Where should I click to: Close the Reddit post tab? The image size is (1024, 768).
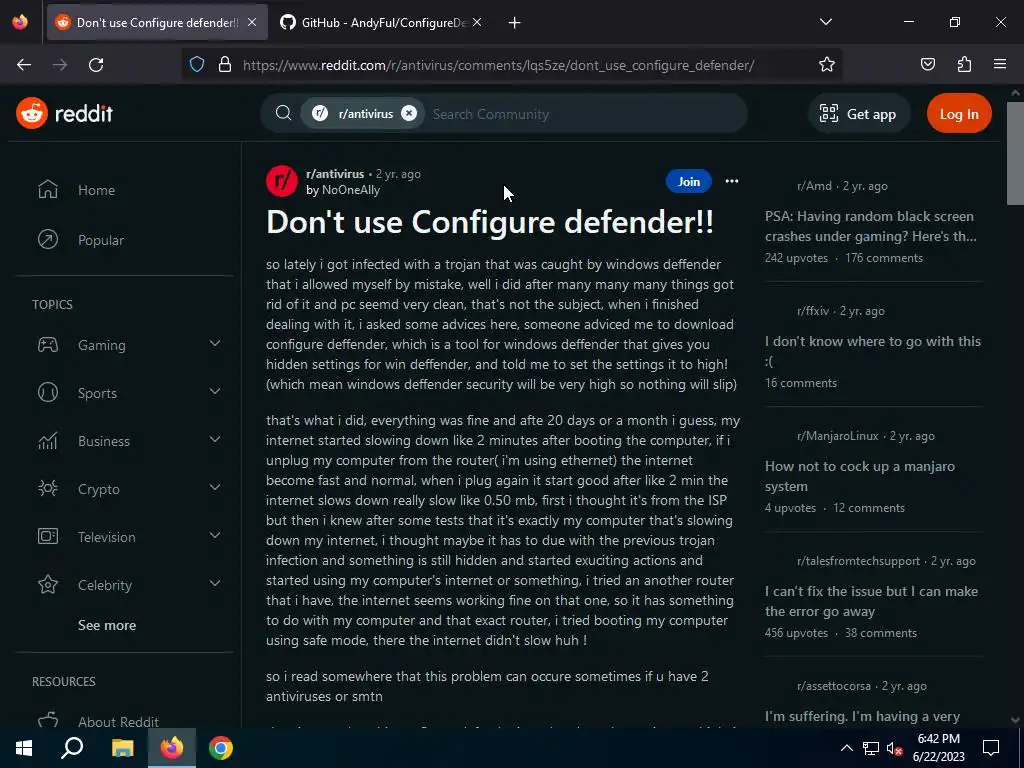click(252, 23)
